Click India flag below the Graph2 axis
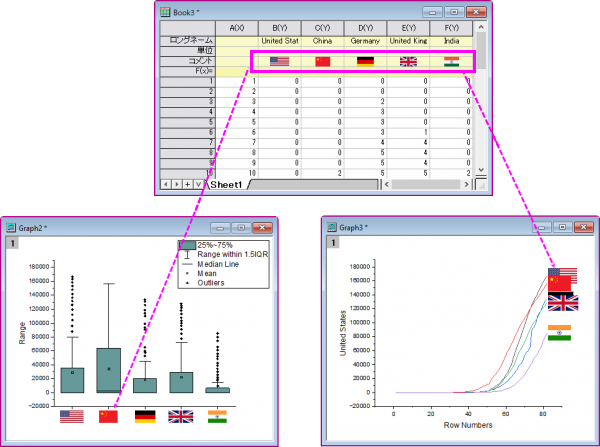The width and height of the screenshot is (600, 447). click(217, 416)
